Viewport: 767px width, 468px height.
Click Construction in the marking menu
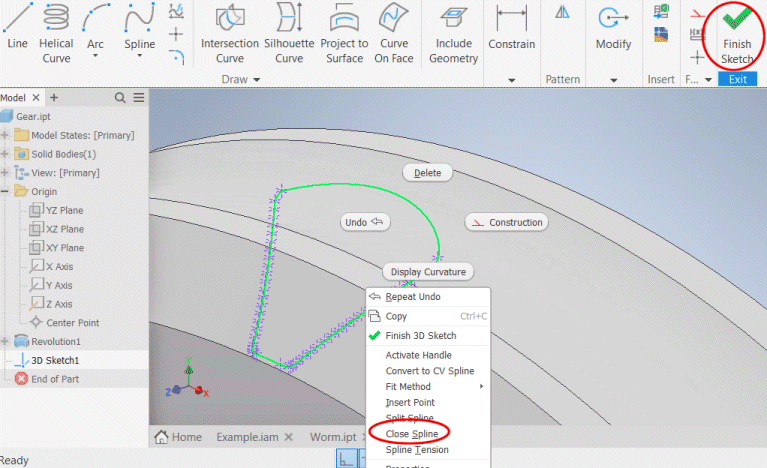pos(506,222)
